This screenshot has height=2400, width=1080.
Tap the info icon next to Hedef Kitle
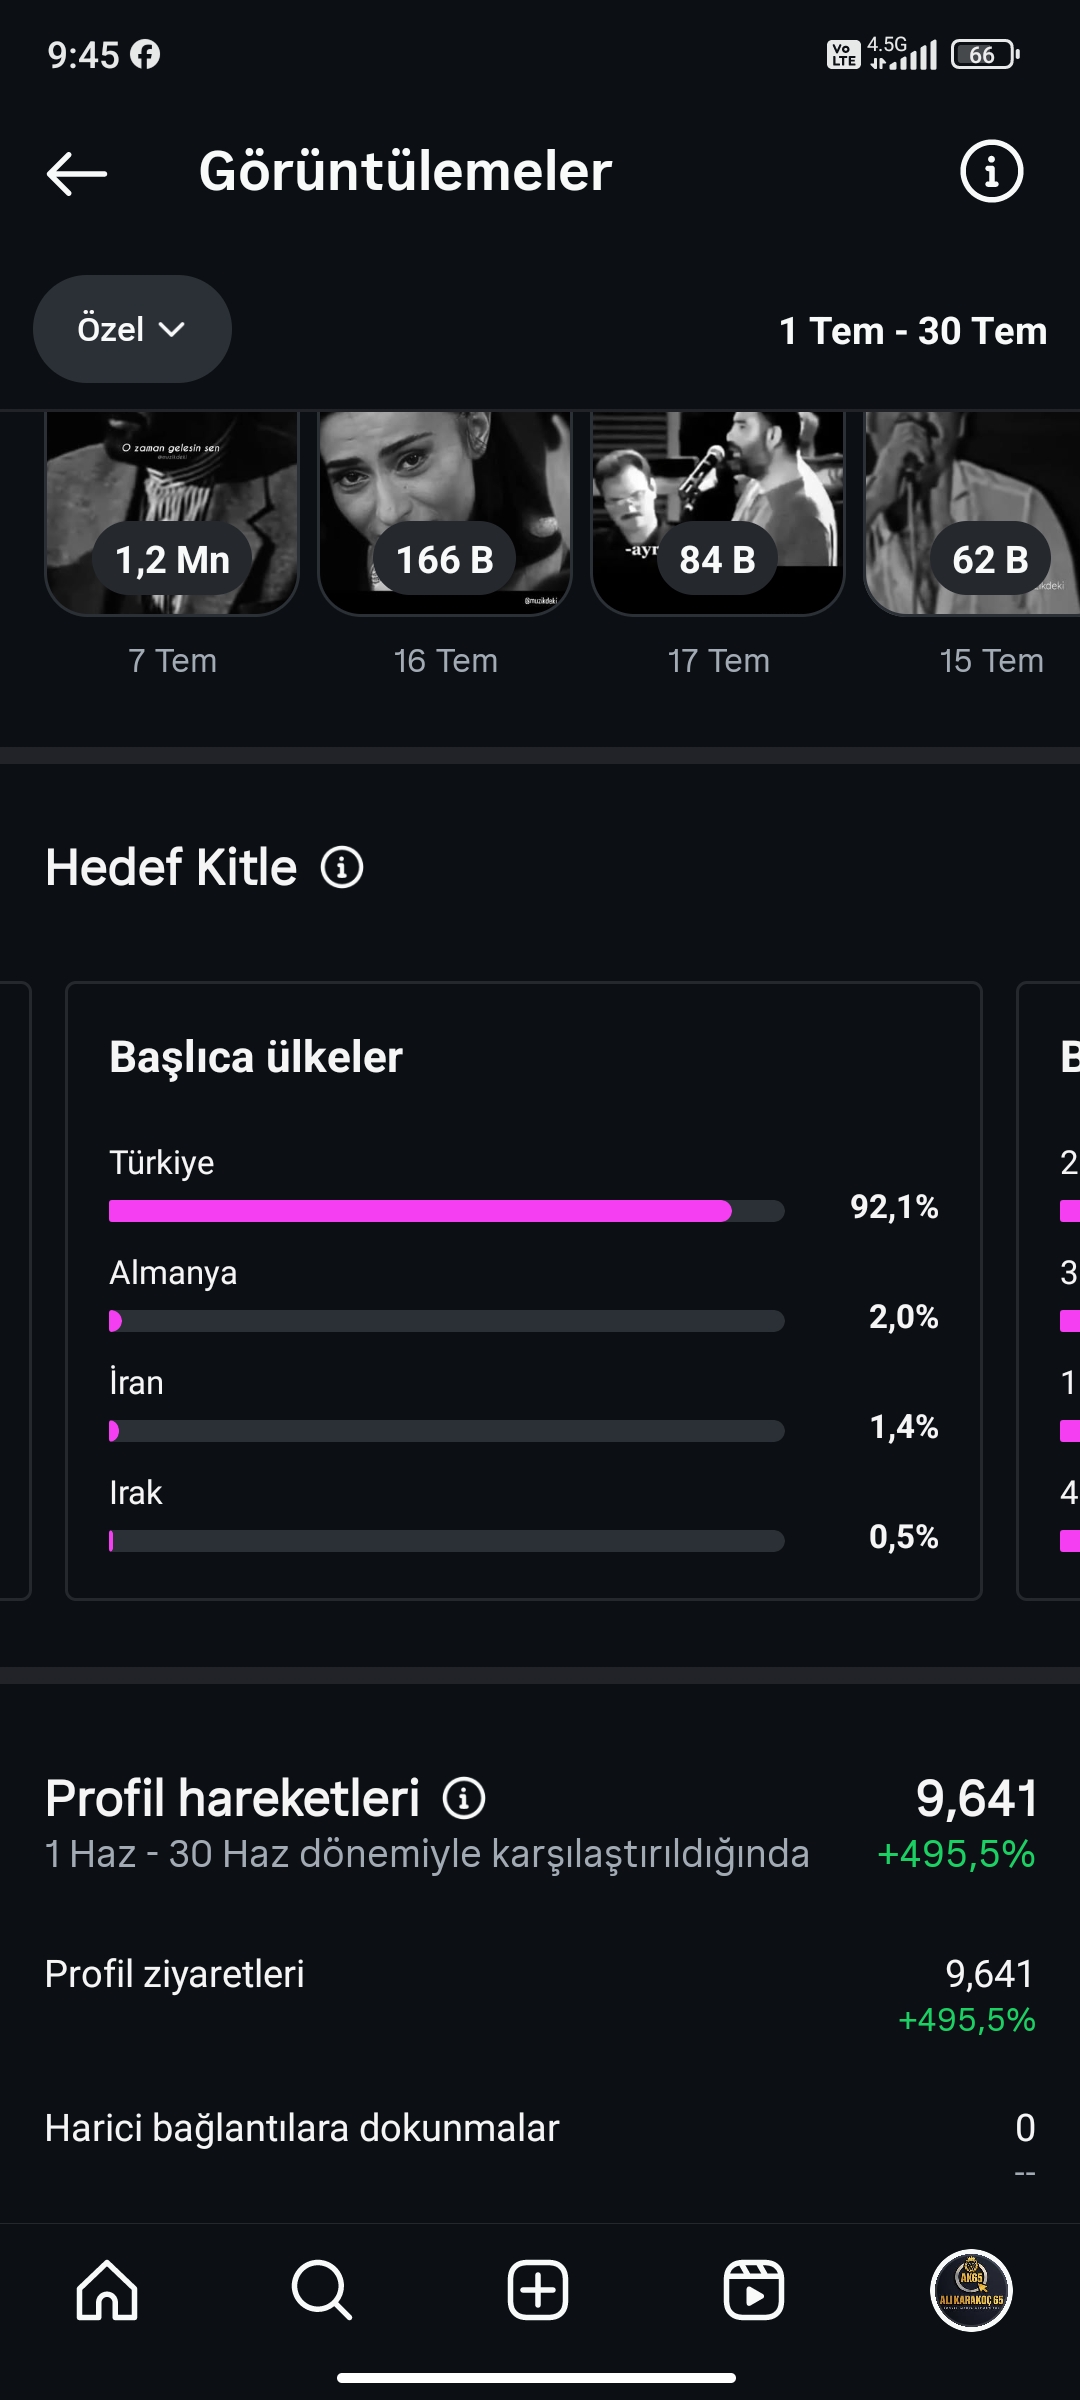click(x=342, y=867)
